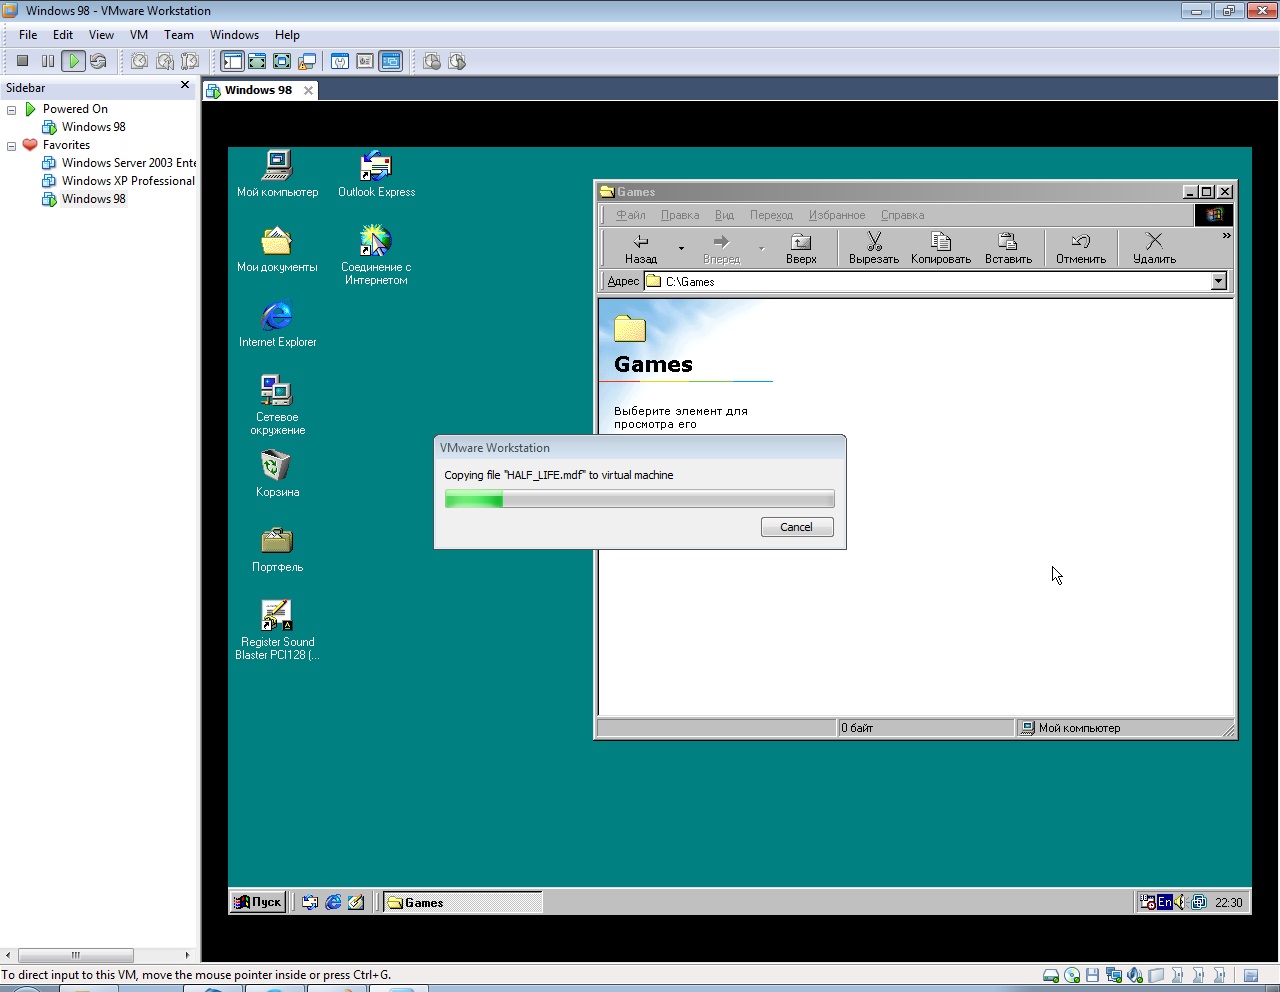Click the Record icon in VMware toolbar
Viewport: 1280px width, 992px height.
click(432, 61)
